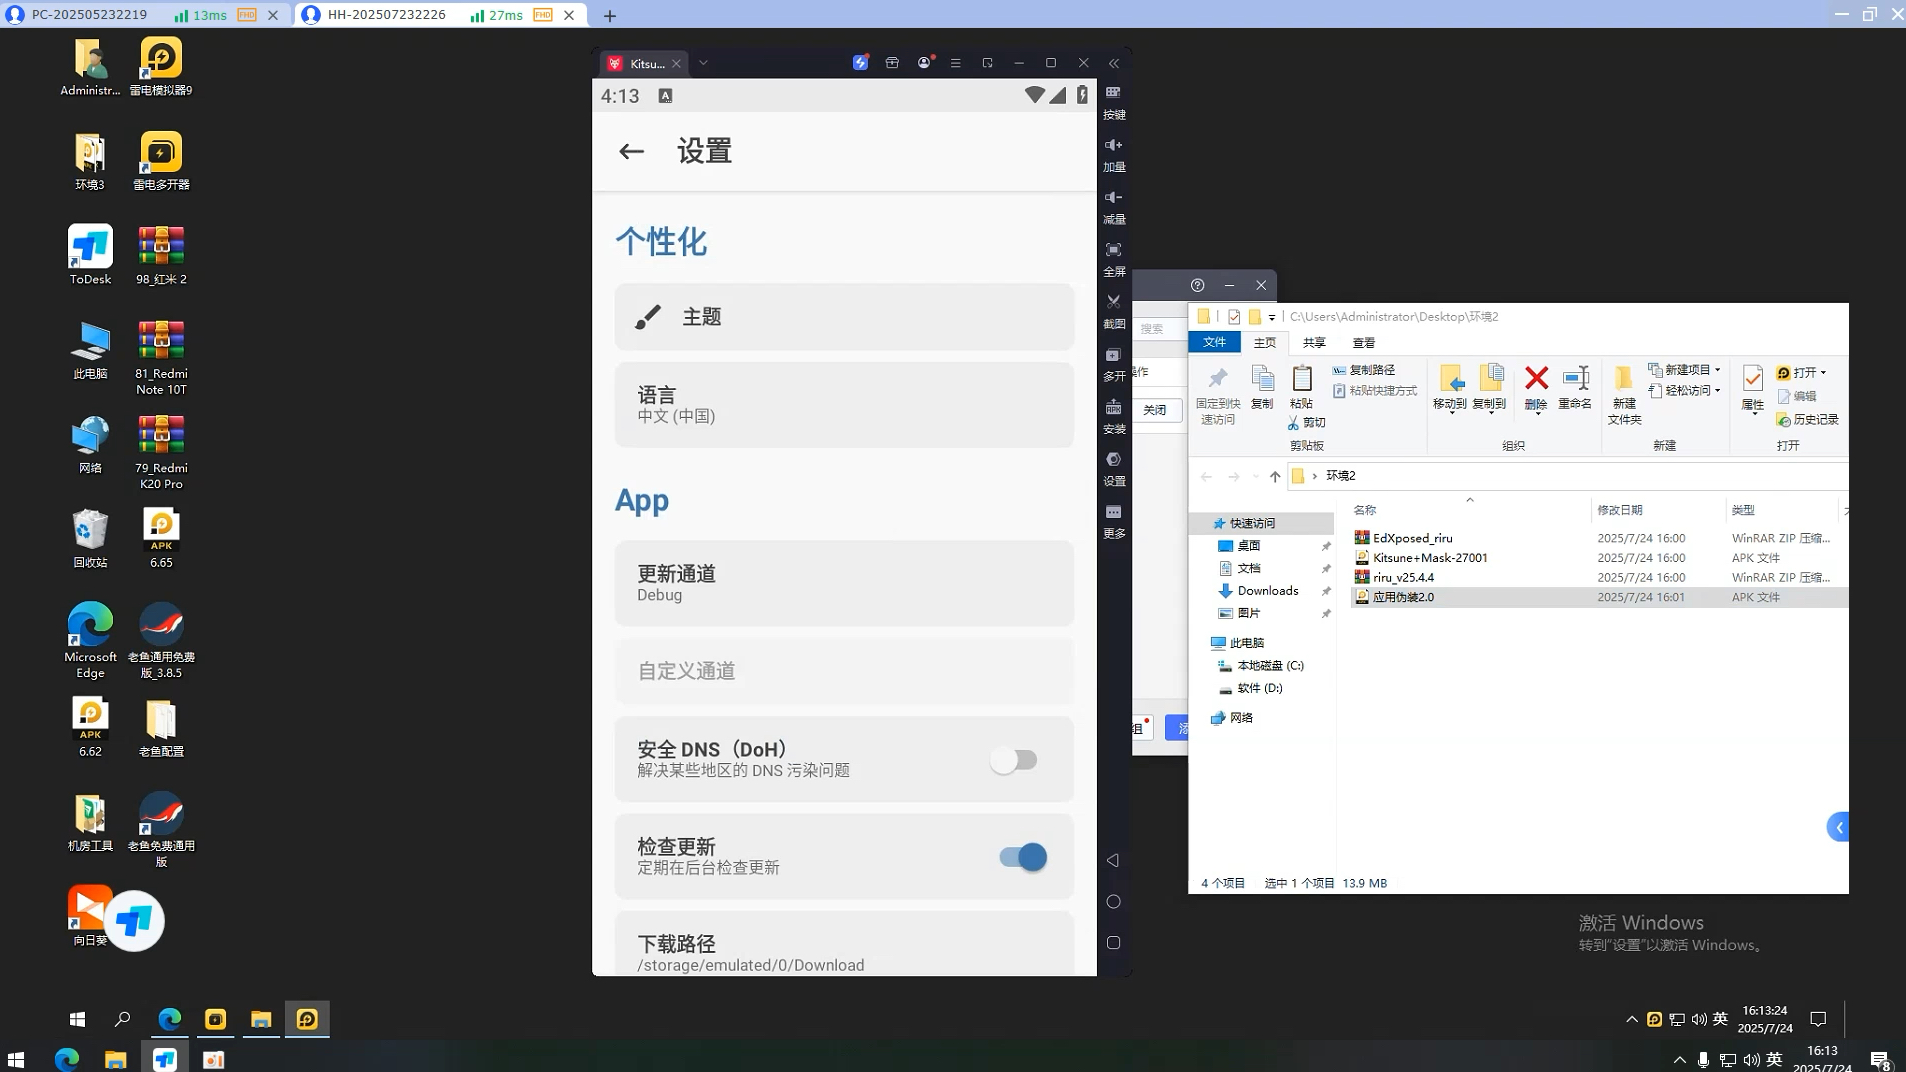1906x1072 pixels.
Task: Click the 环境2 address bar breadcrumb
Action: click(1340, 476)
